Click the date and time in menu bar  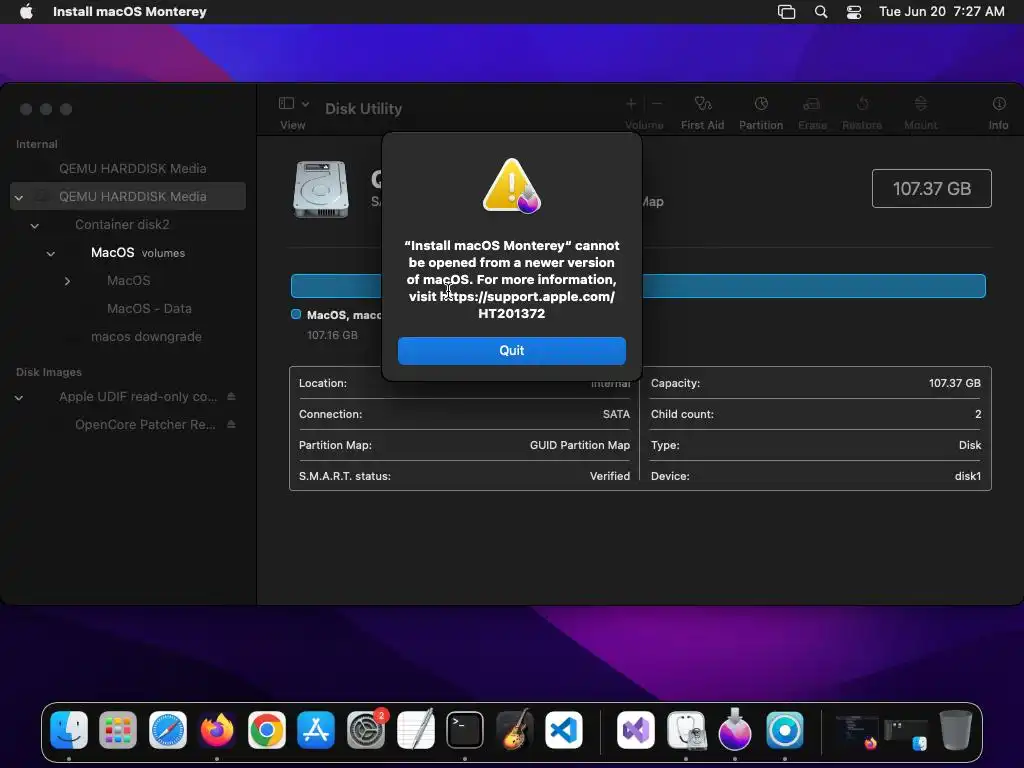(942, 11)
